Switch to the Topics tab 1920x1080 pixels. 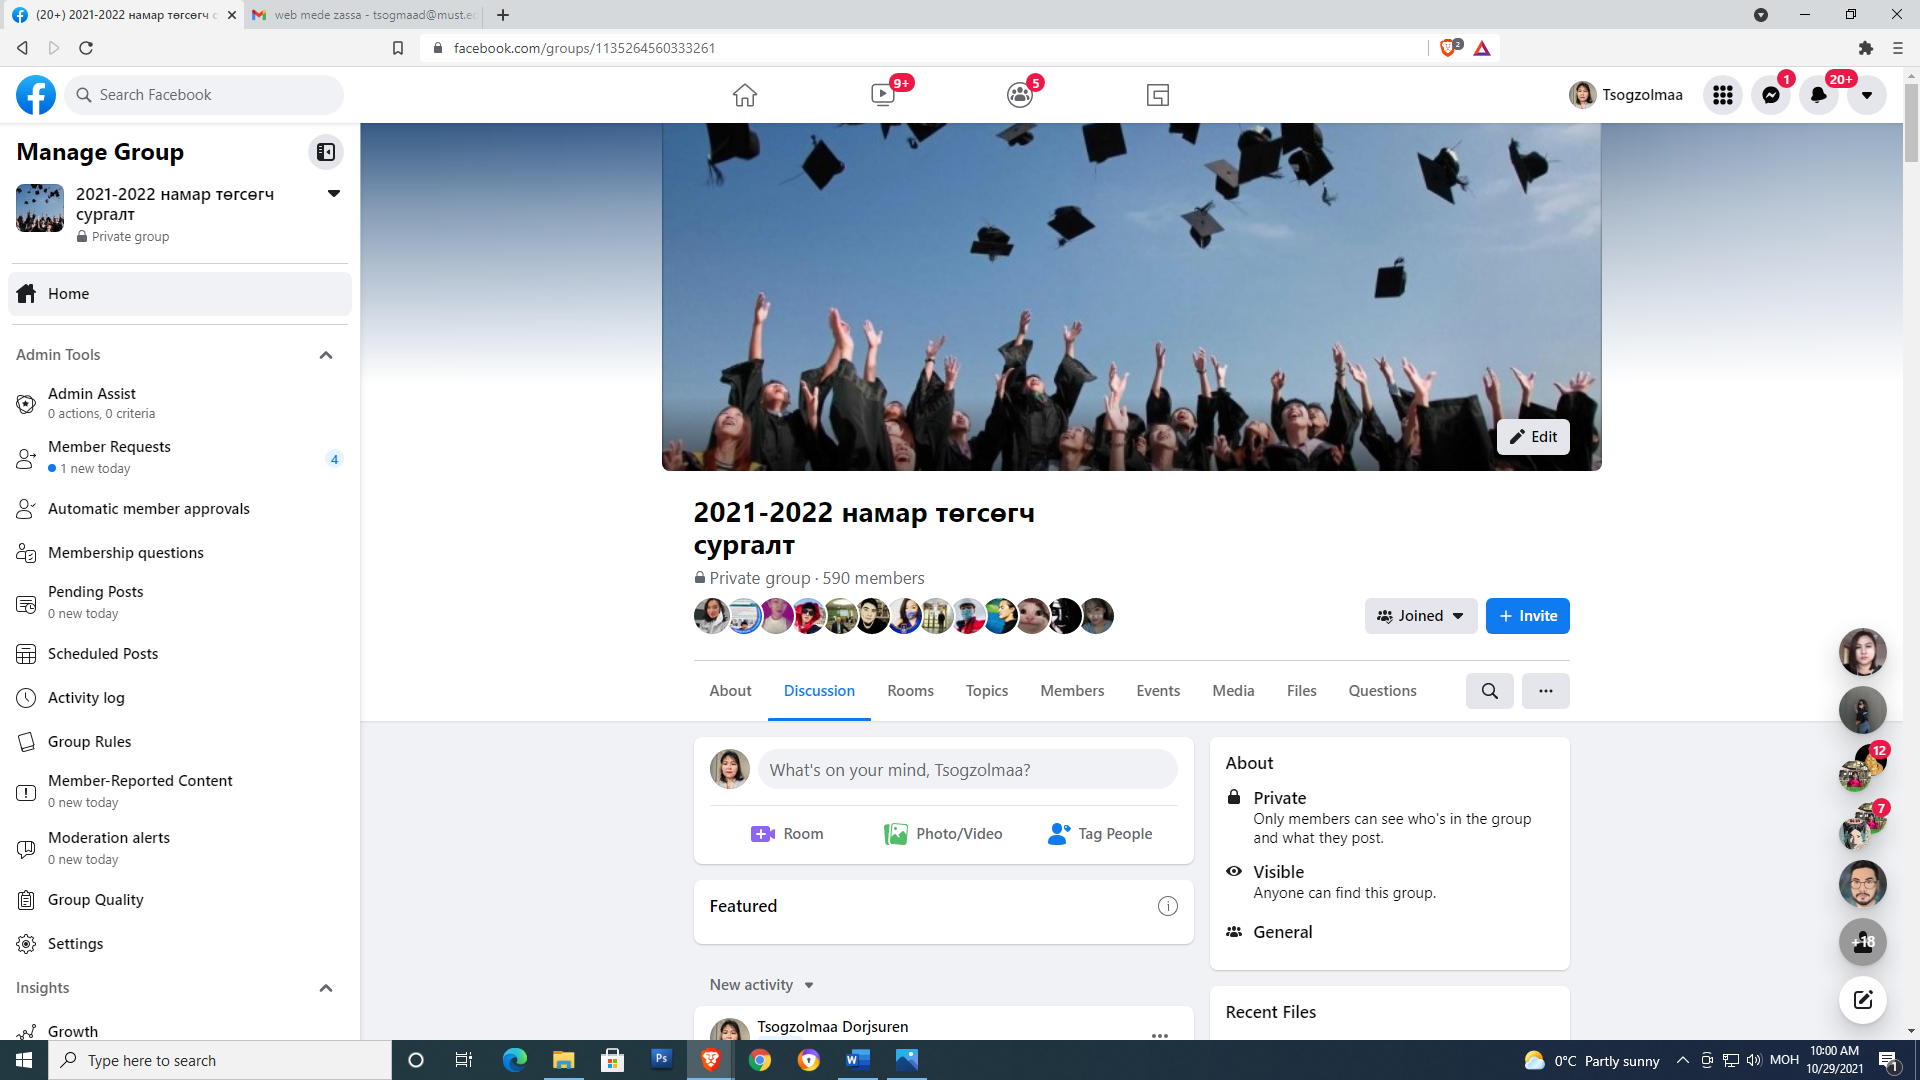tap(987, 691)
